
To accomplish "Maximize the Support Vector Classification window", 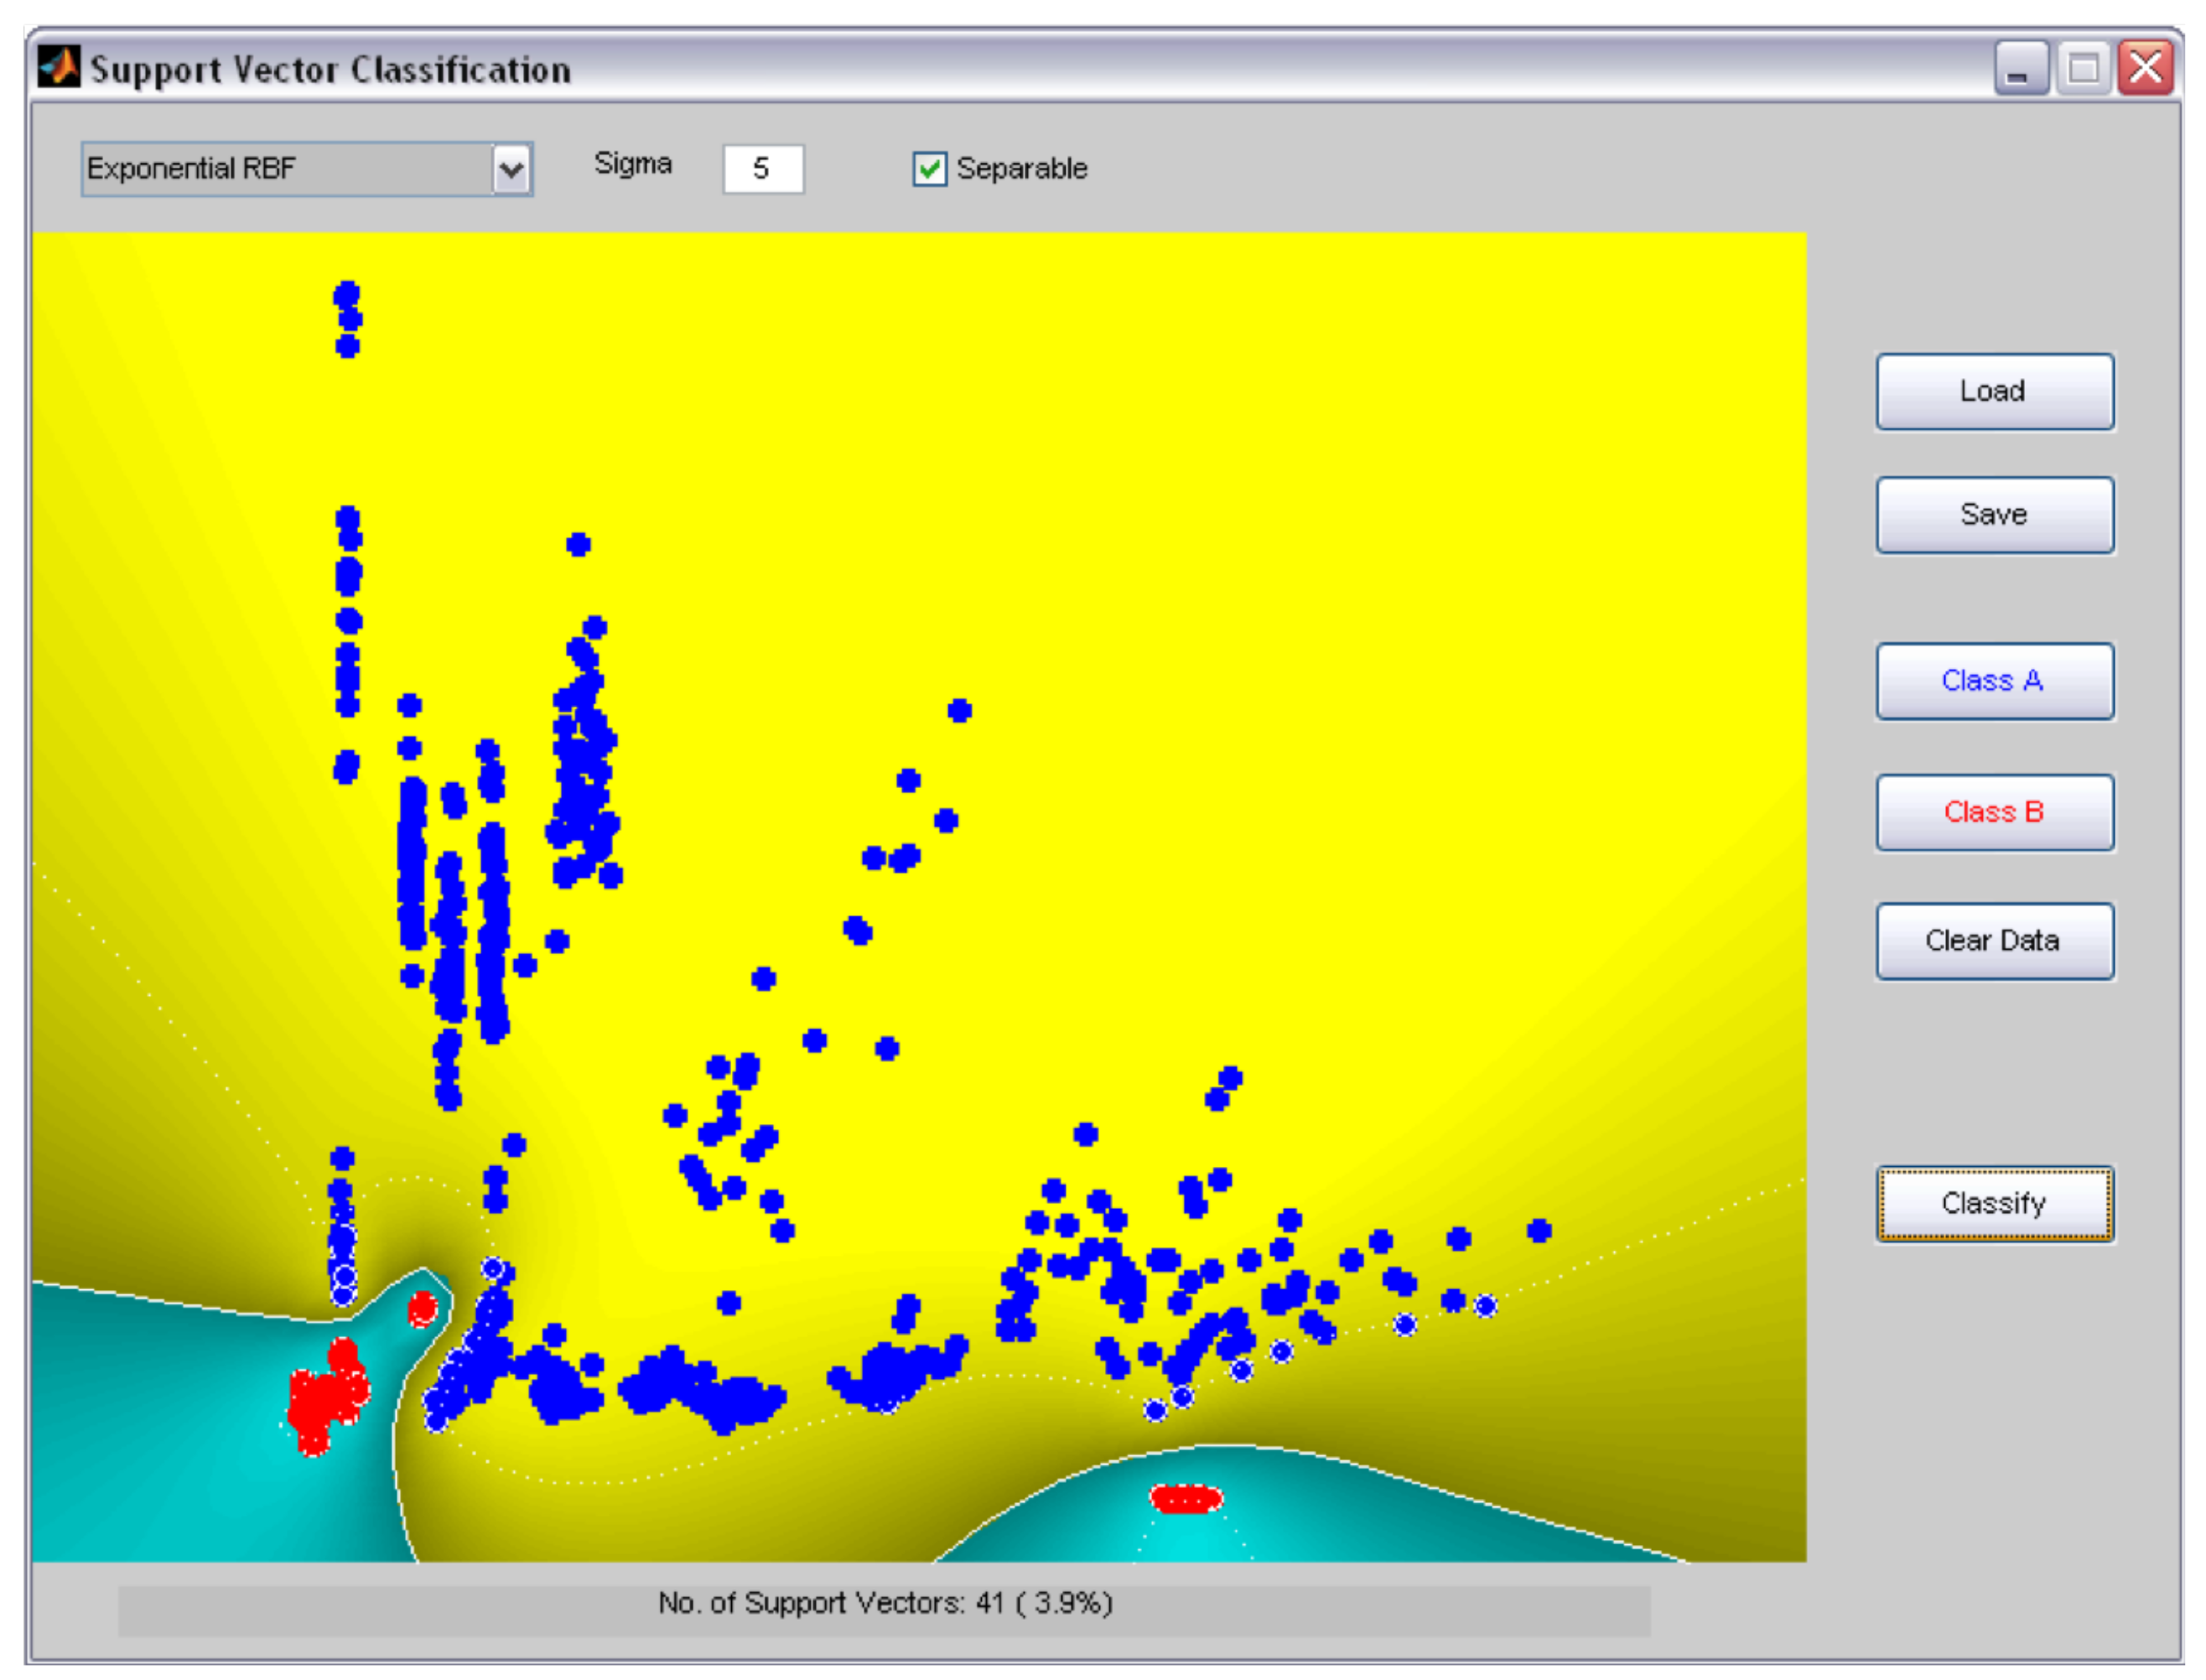I will 2083,69.
